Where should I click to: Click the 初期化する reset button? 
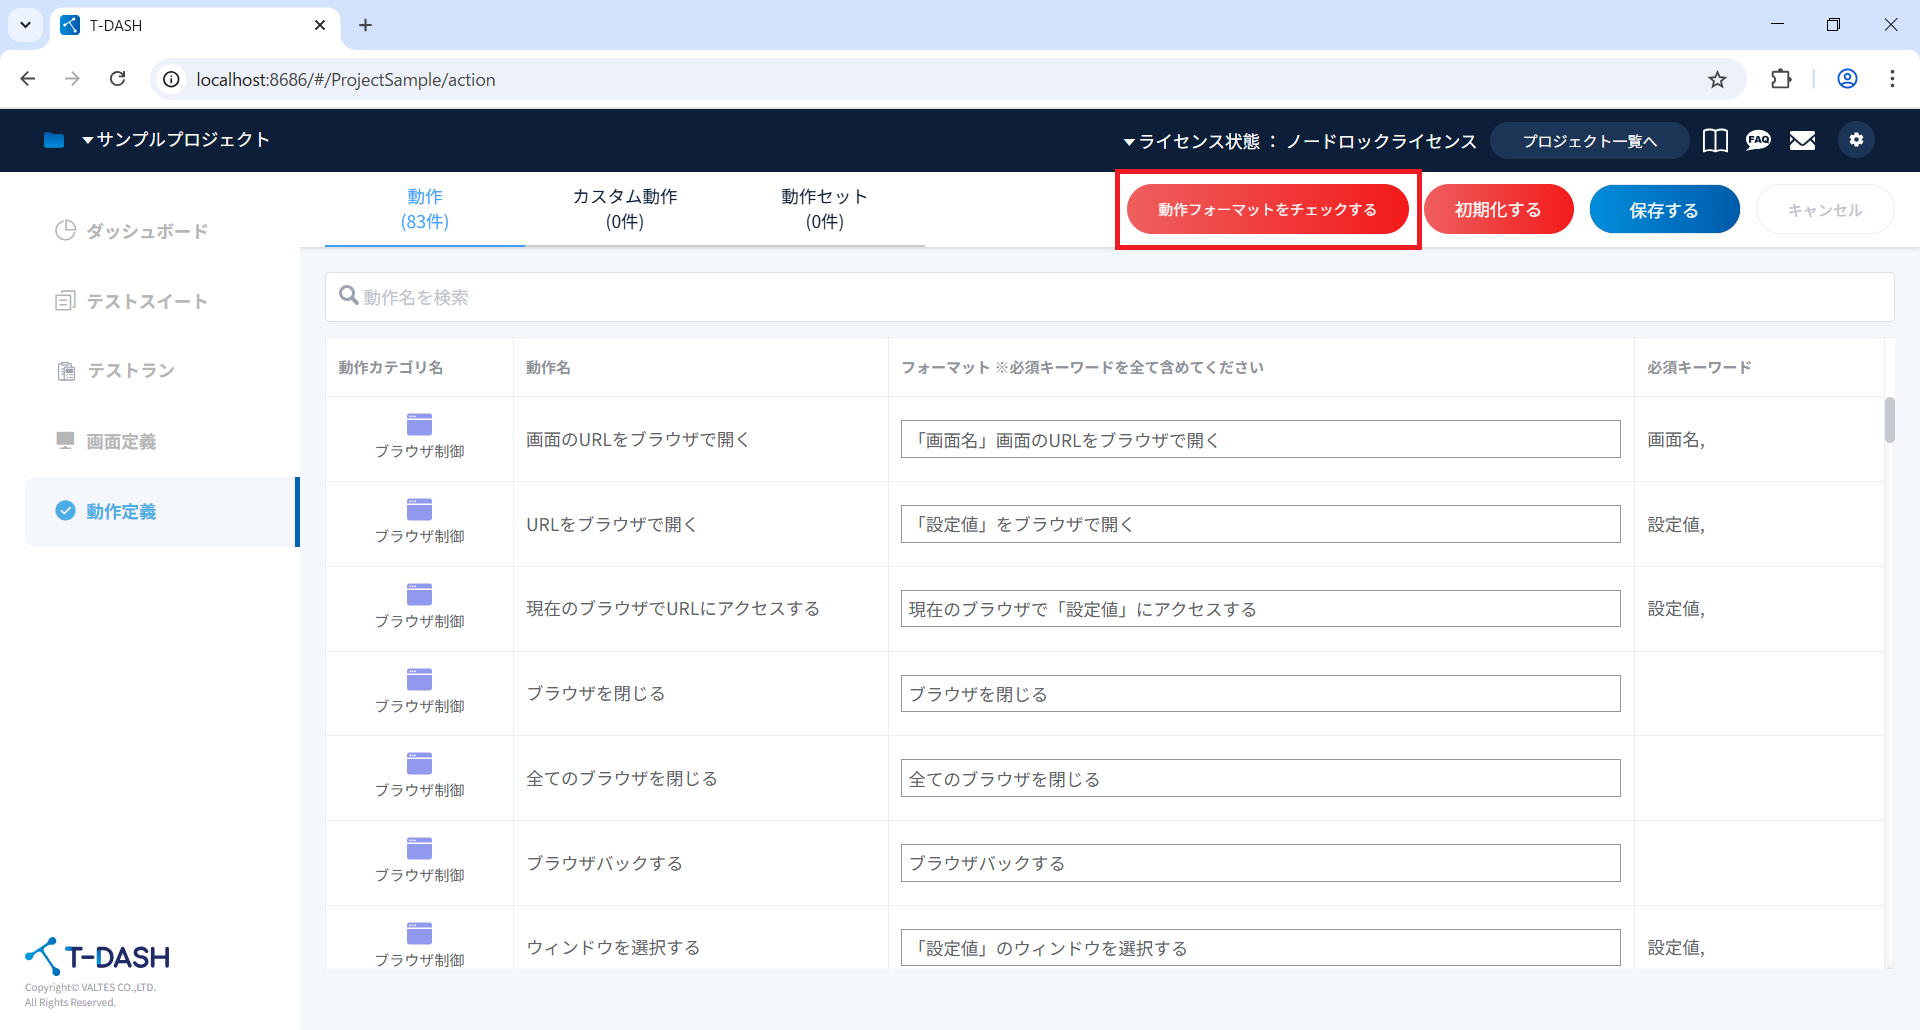coord(1498,210)
